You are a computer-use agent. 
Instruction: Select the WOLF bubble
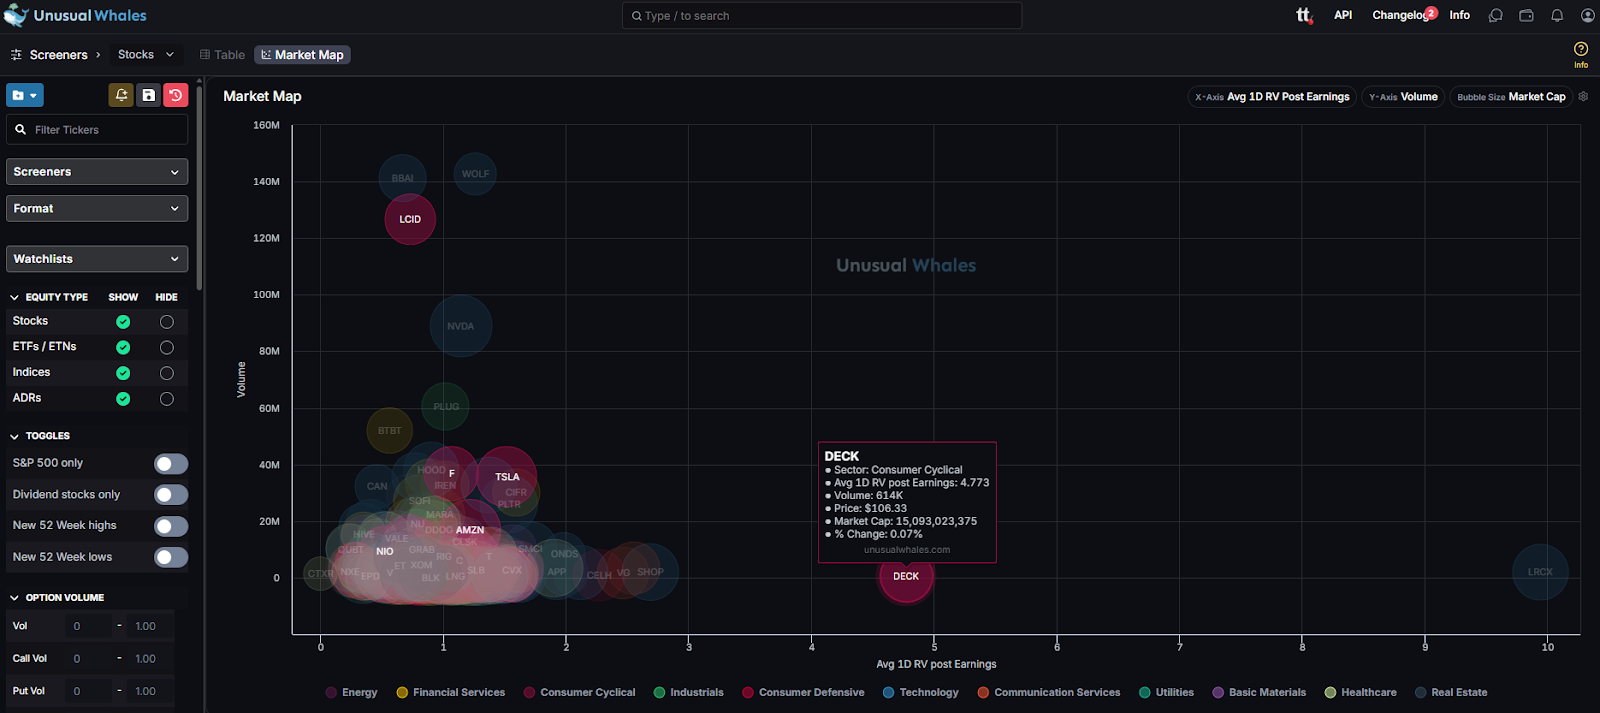(x=475, y=174)
